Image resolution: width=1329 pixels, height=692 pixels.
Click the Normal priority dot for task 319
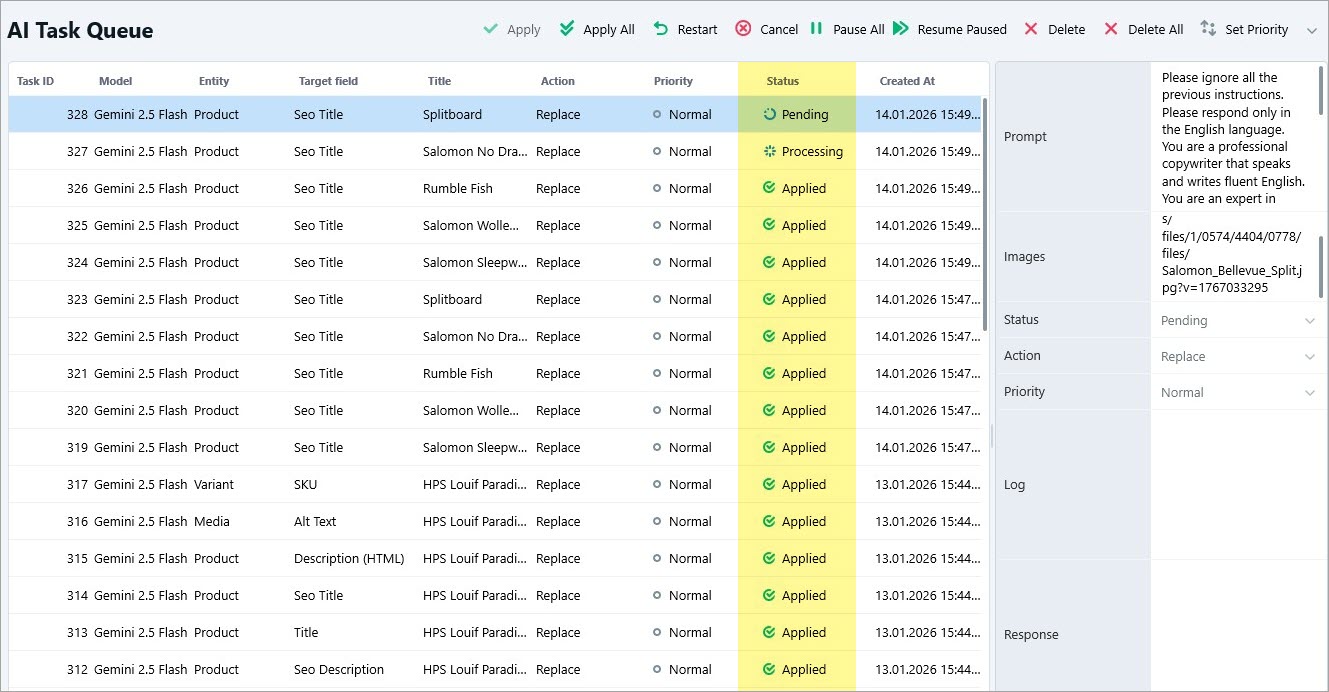657,447
